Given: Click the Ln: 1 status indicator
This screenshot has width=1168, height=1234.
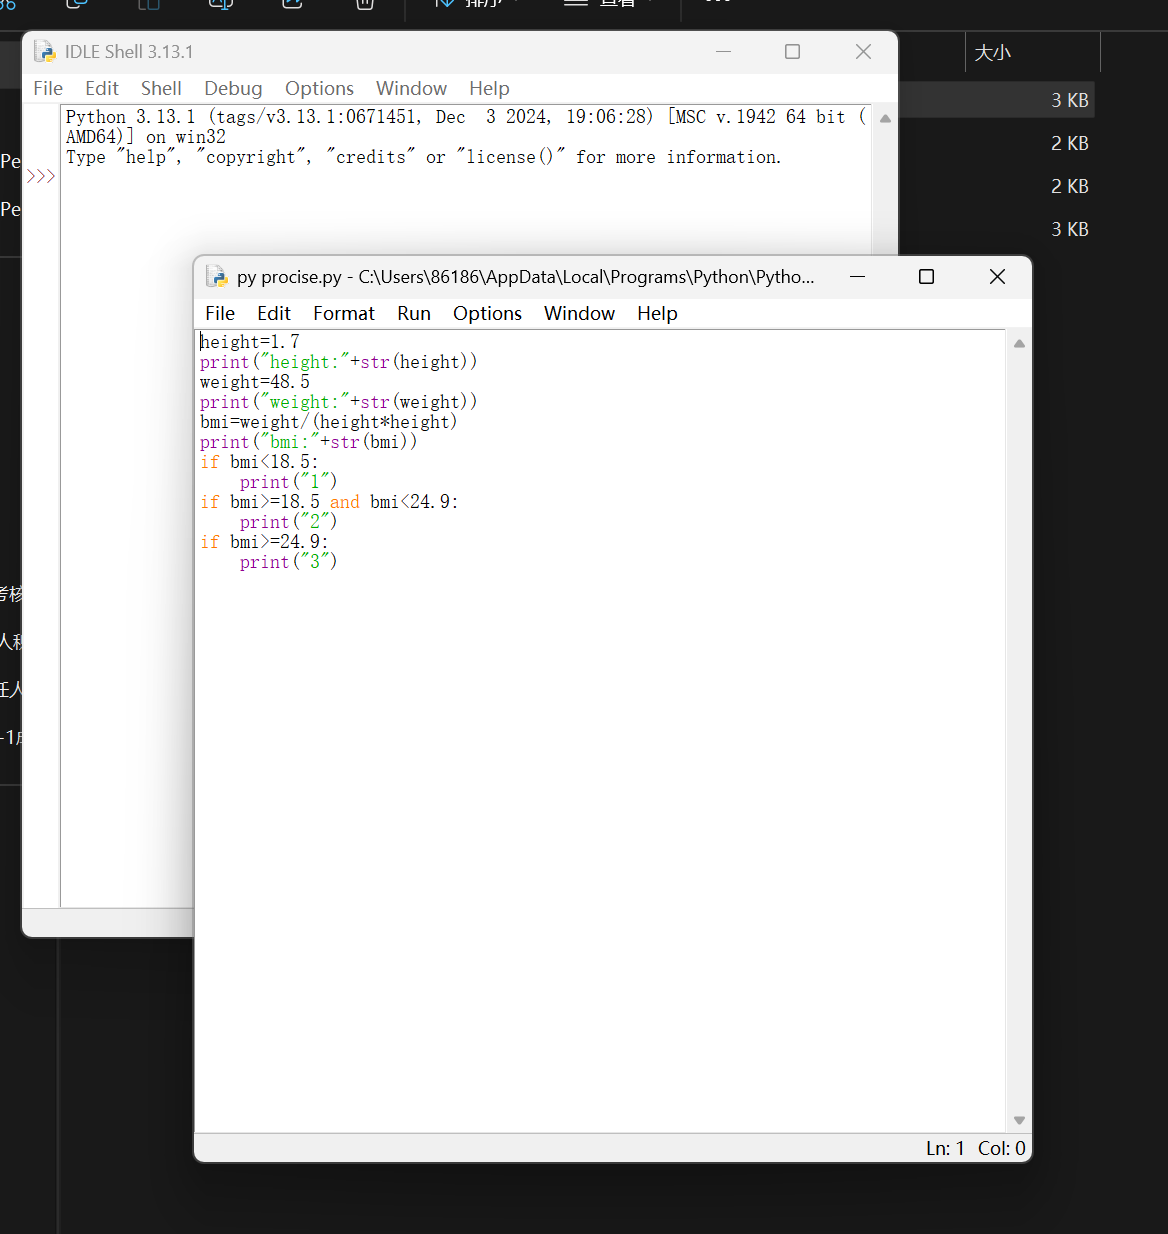Looking at the screenshot, I should click(x=945, y=1148).
